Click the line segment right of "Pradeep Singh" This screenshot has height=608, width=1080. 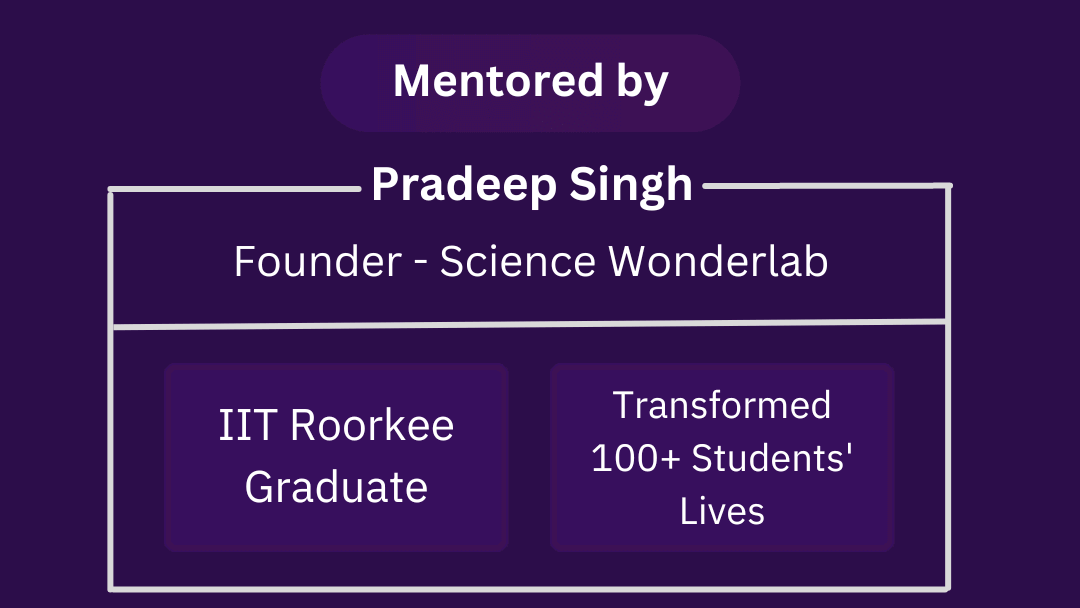tap(827, 185)
